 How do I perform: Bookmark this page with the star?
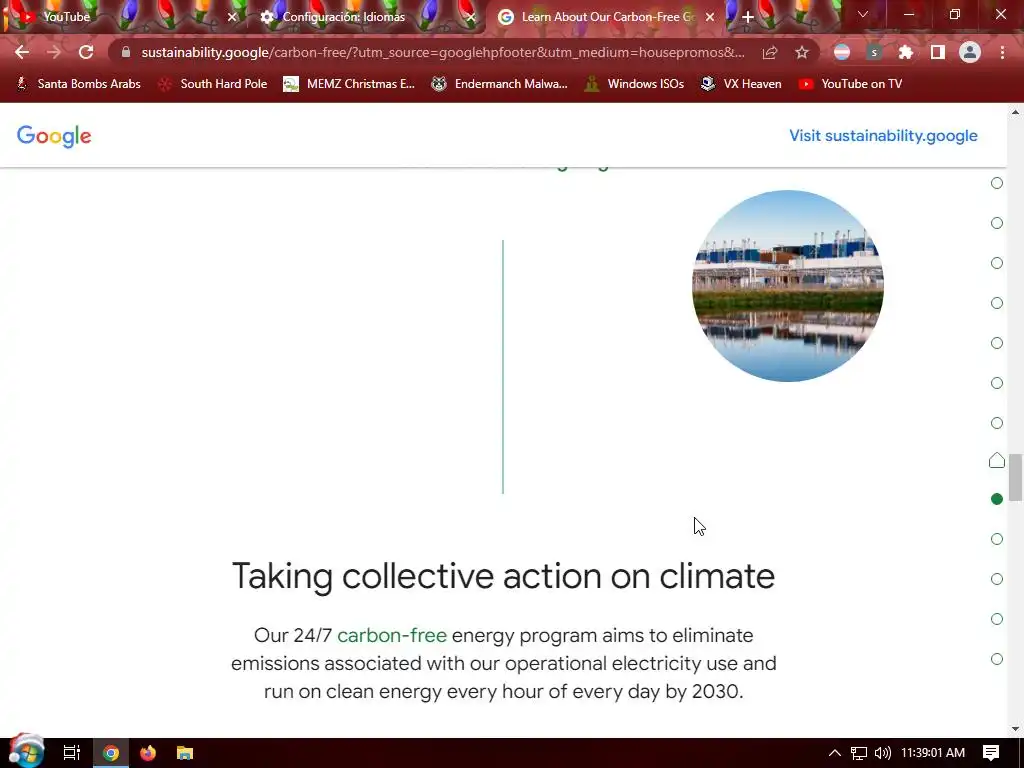(802, 52)
